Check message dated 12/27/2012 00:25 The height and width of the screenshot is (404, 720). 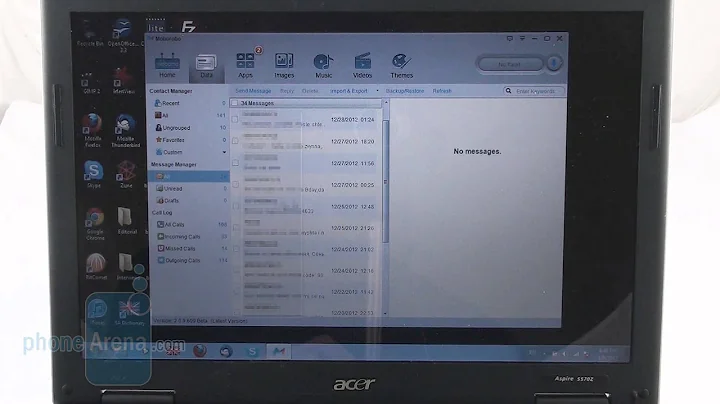[x=235, y=185]
